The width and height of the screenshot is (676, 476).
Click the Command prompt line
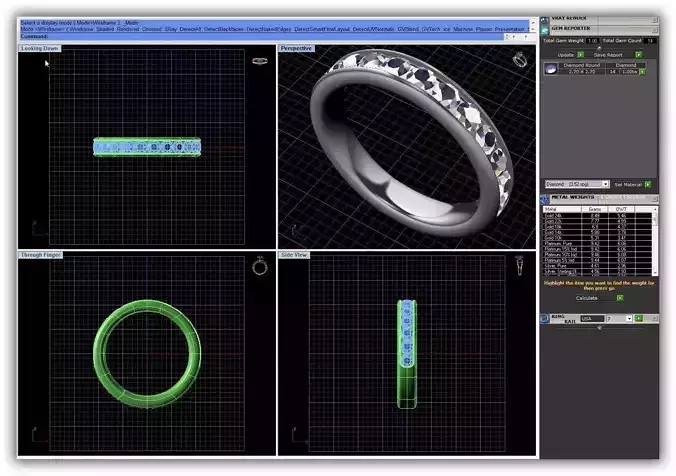[261, 37]
